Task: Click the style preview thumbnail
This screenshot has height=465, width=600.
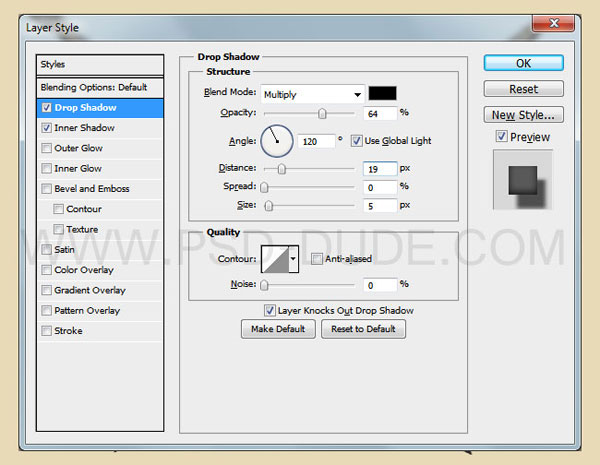Action: 522,180
